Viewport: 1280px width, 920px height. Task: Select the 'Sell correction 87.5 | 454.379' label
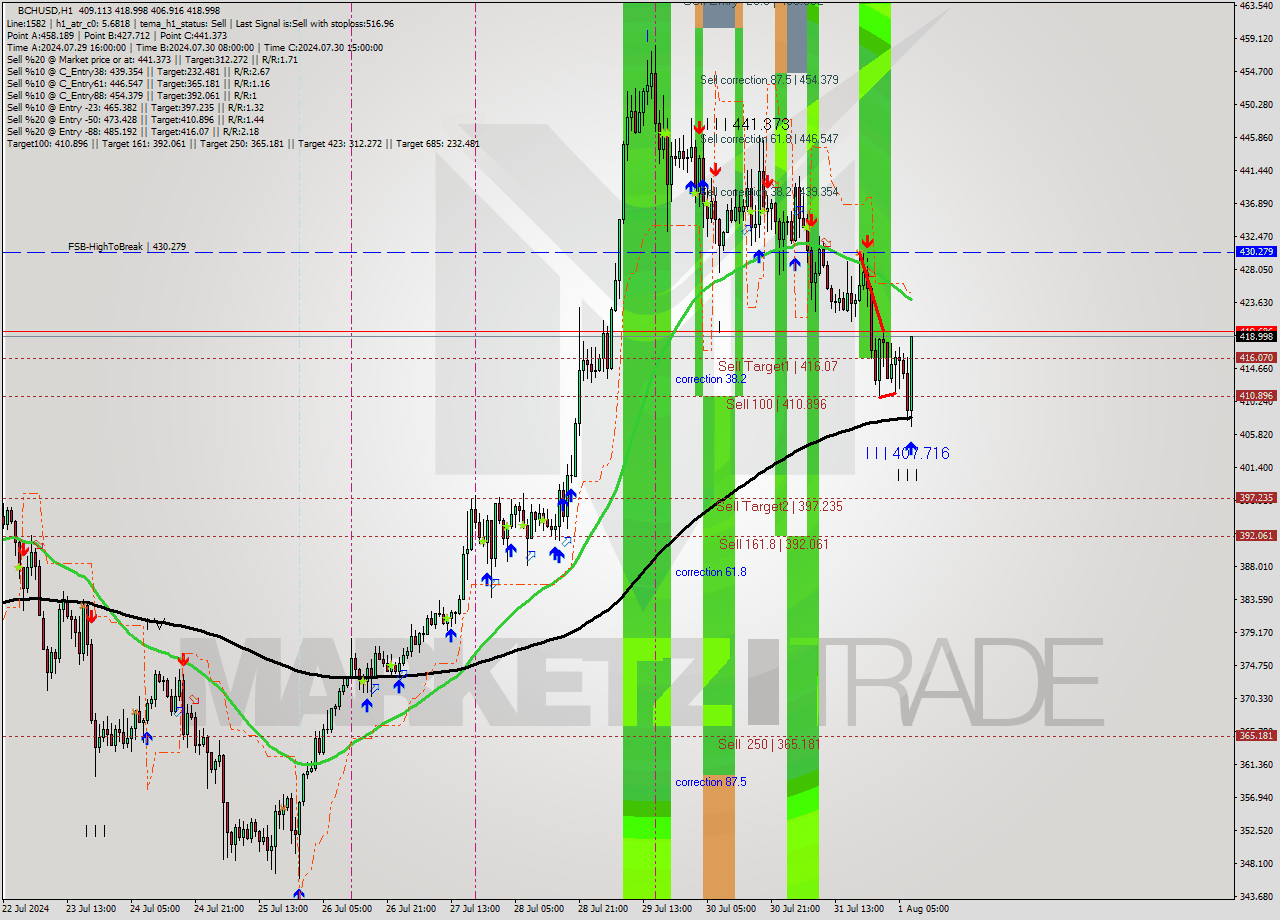pyautogui.click(x=770, y=80)
